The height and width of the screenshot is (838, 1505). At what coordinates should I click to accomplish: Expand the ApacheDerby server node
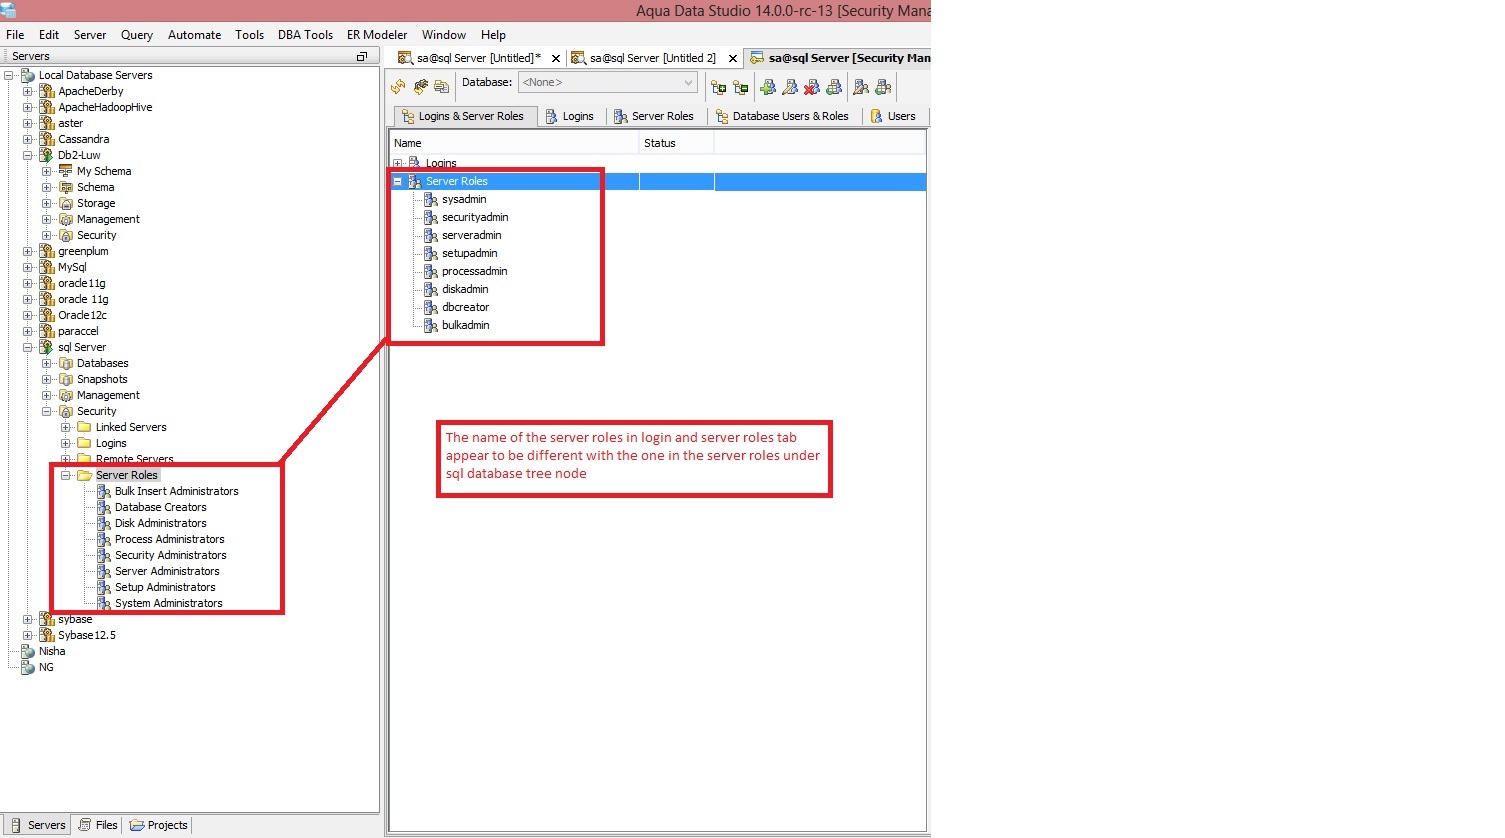(28, 91)
